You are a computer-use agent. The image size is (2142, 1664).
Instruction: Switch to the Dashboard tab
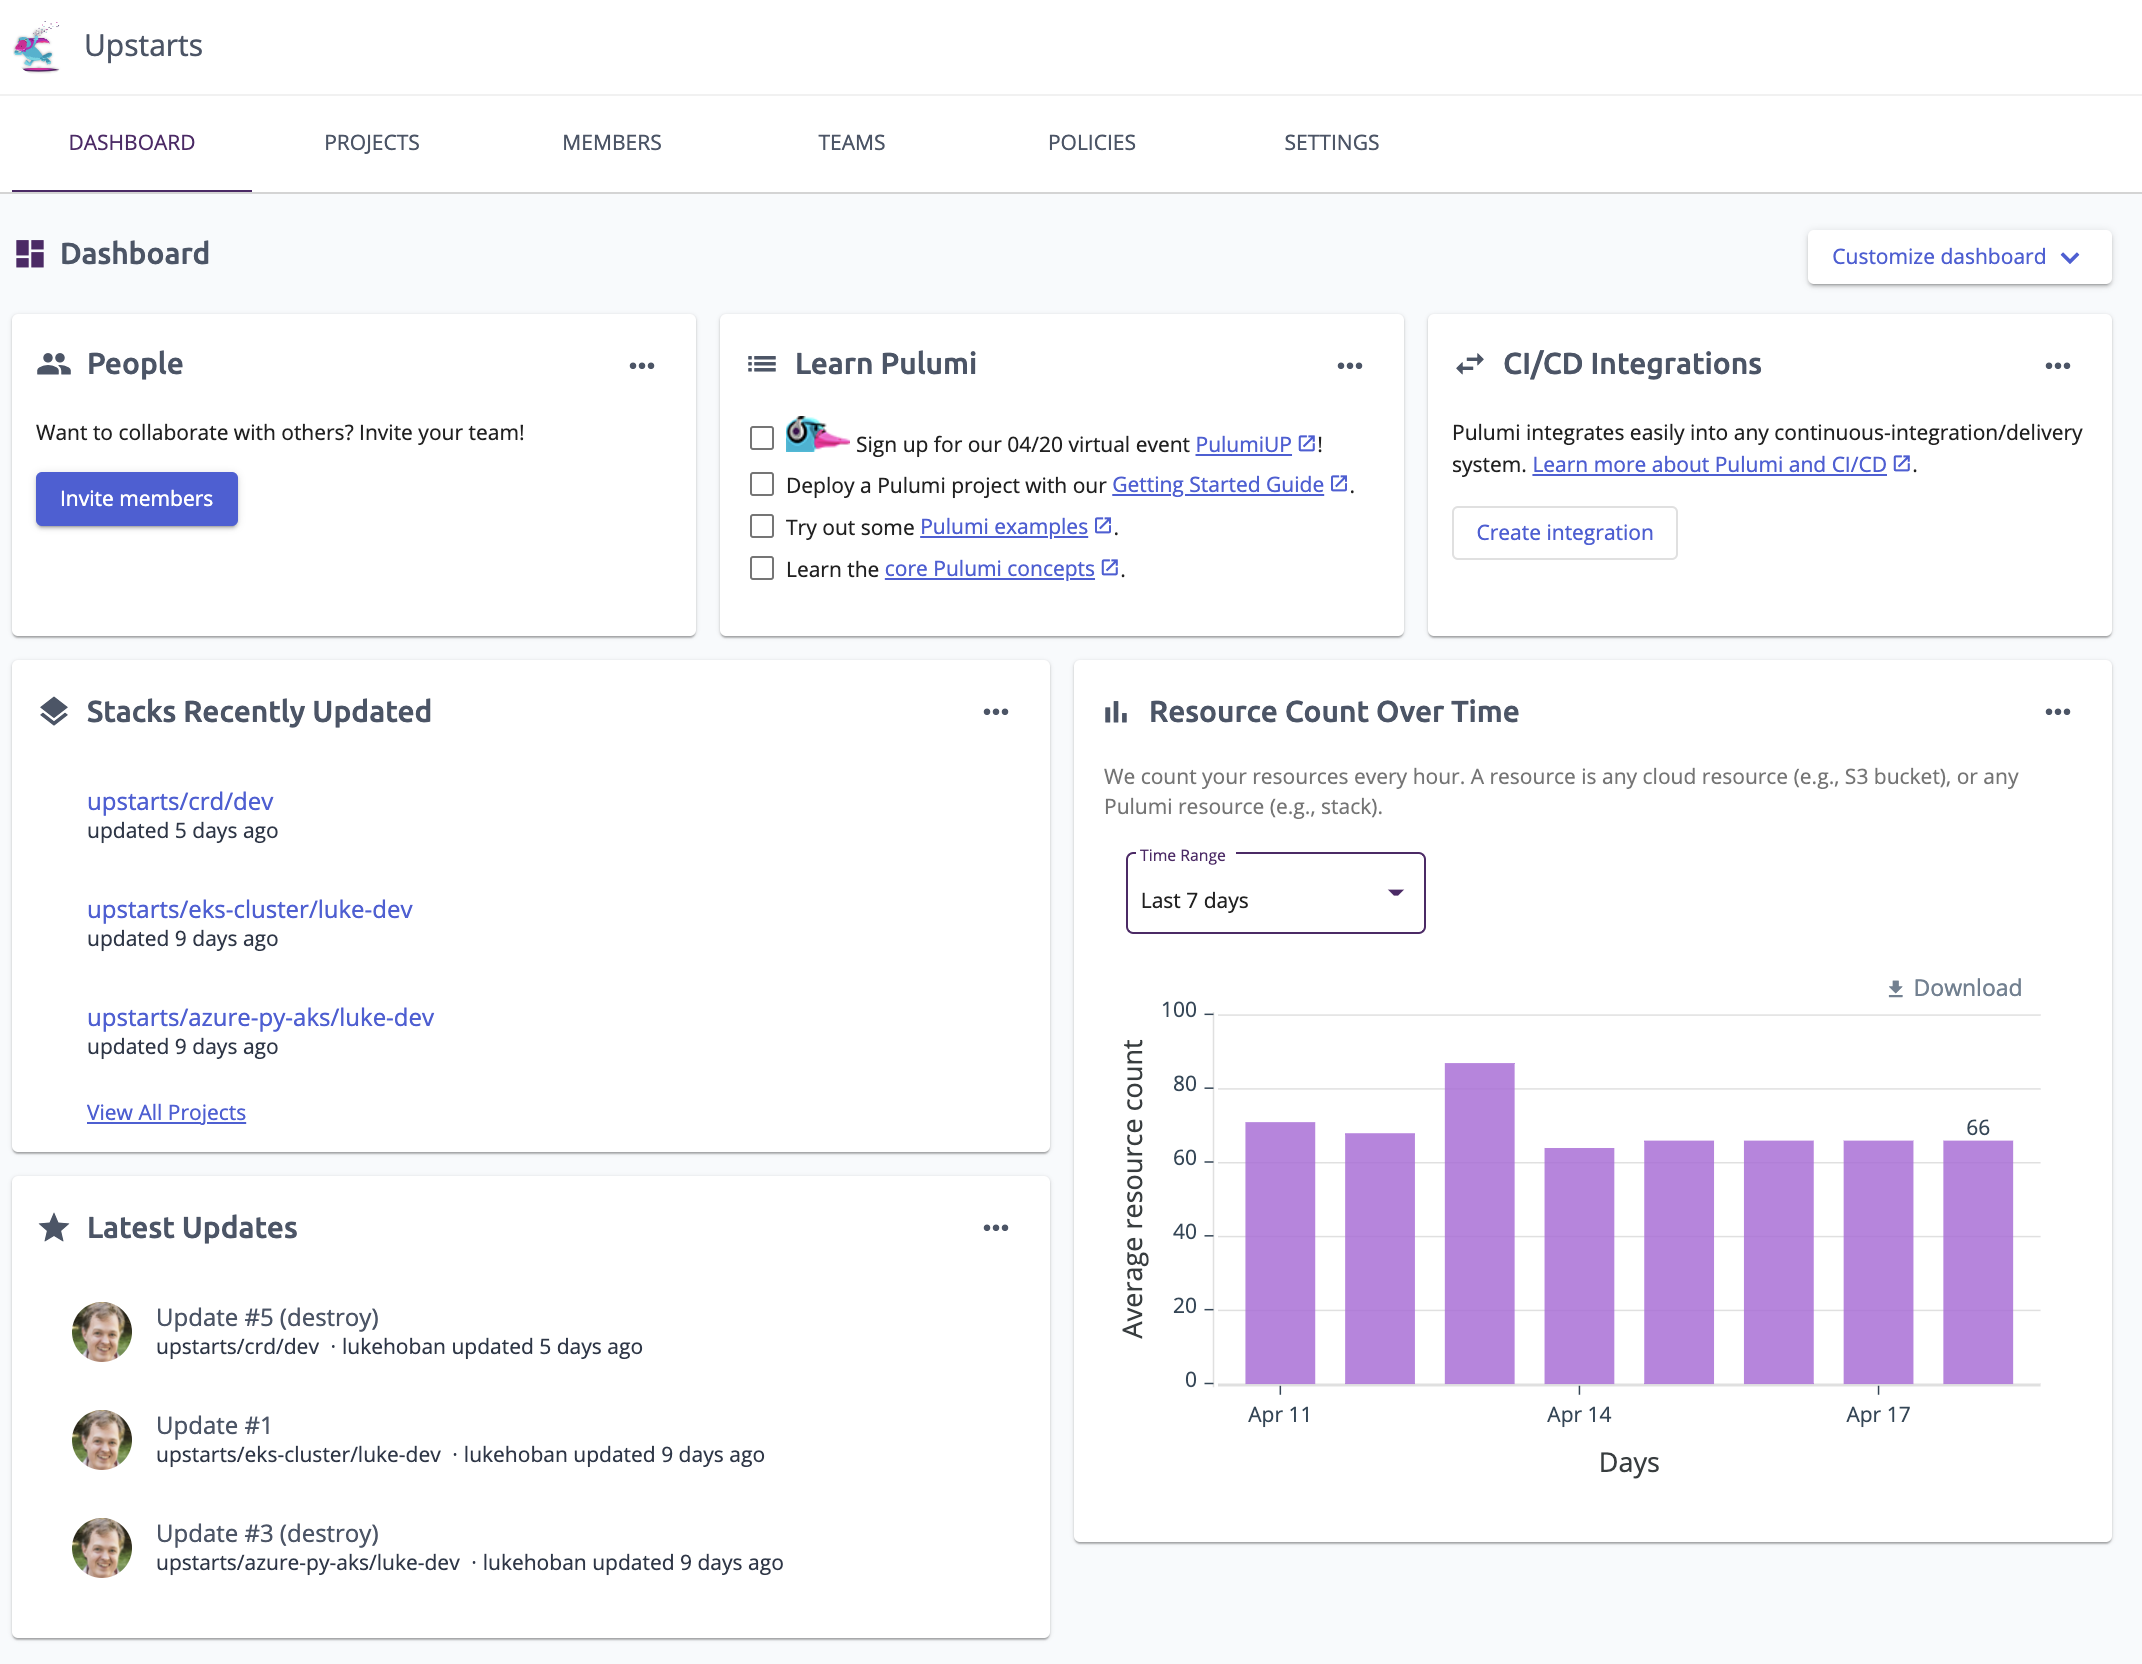(132, 143)
